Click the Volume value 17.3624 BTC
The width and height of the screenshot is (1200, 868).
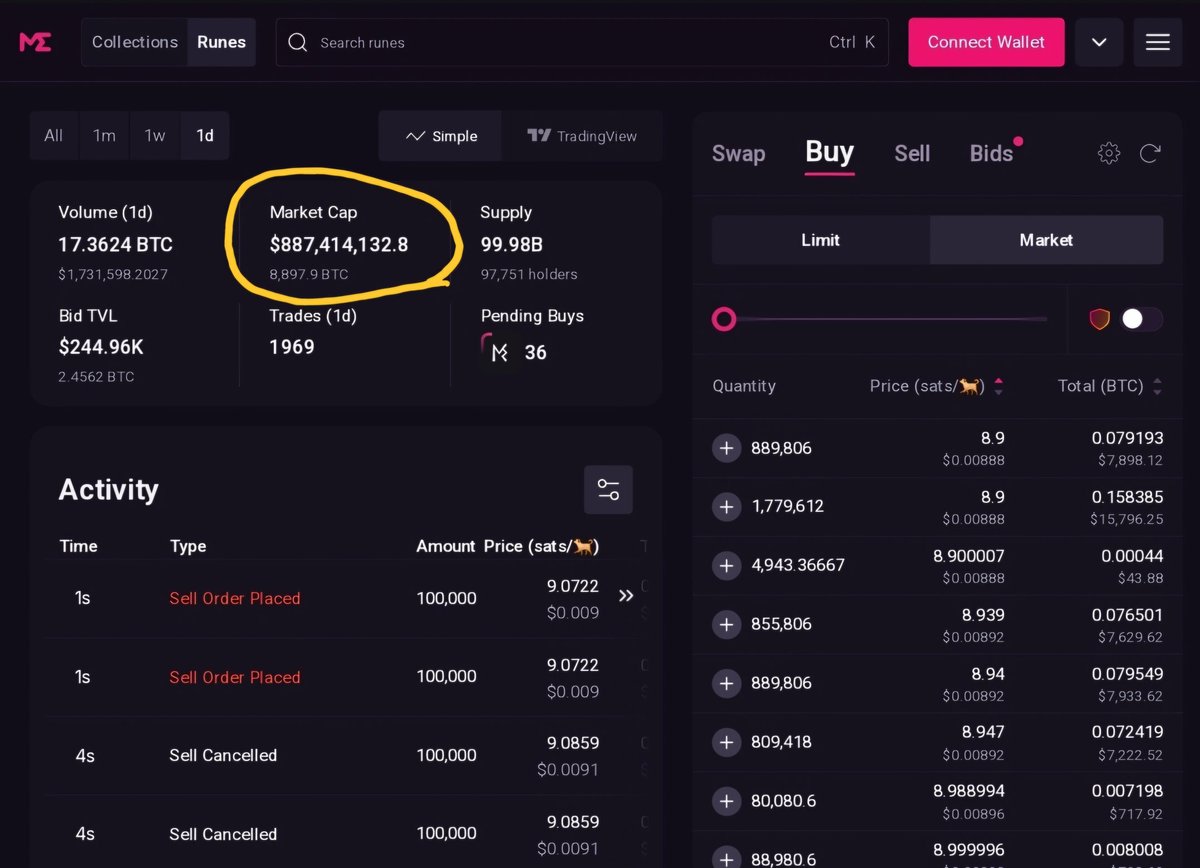(x=115, y=244)
